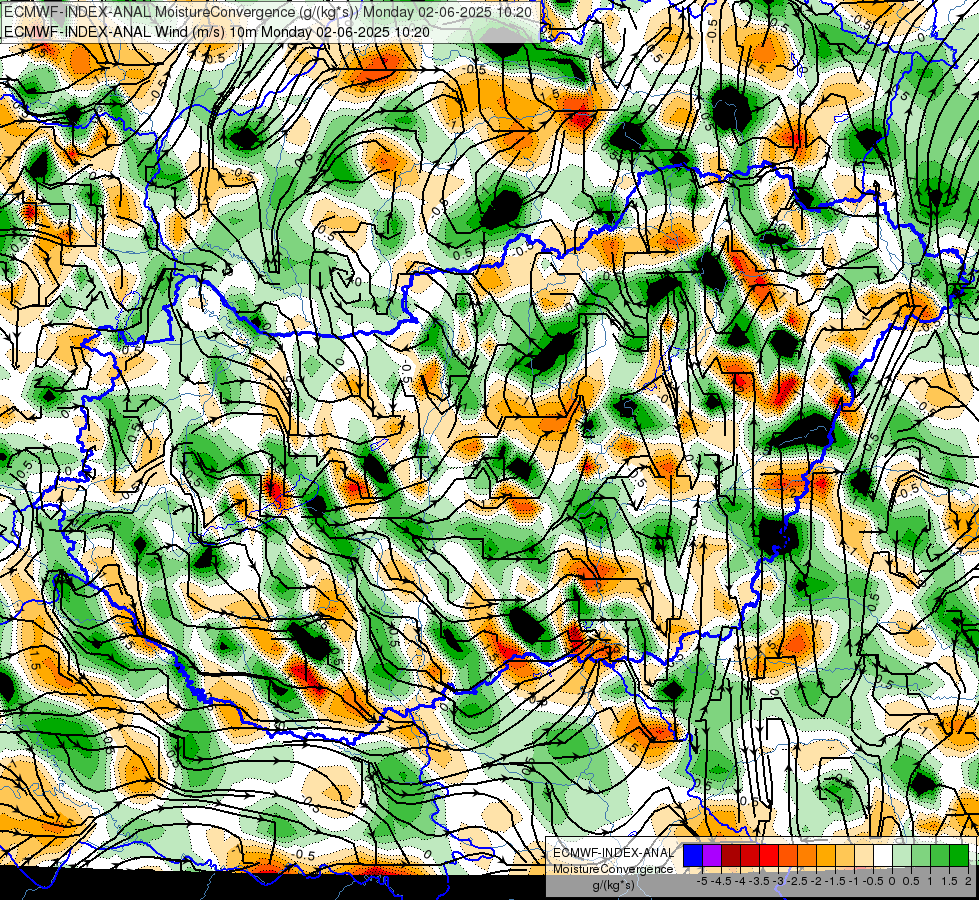The image size is (979, 900).
Task: Select the palest green legend swatch
Action: pos(902,855)
